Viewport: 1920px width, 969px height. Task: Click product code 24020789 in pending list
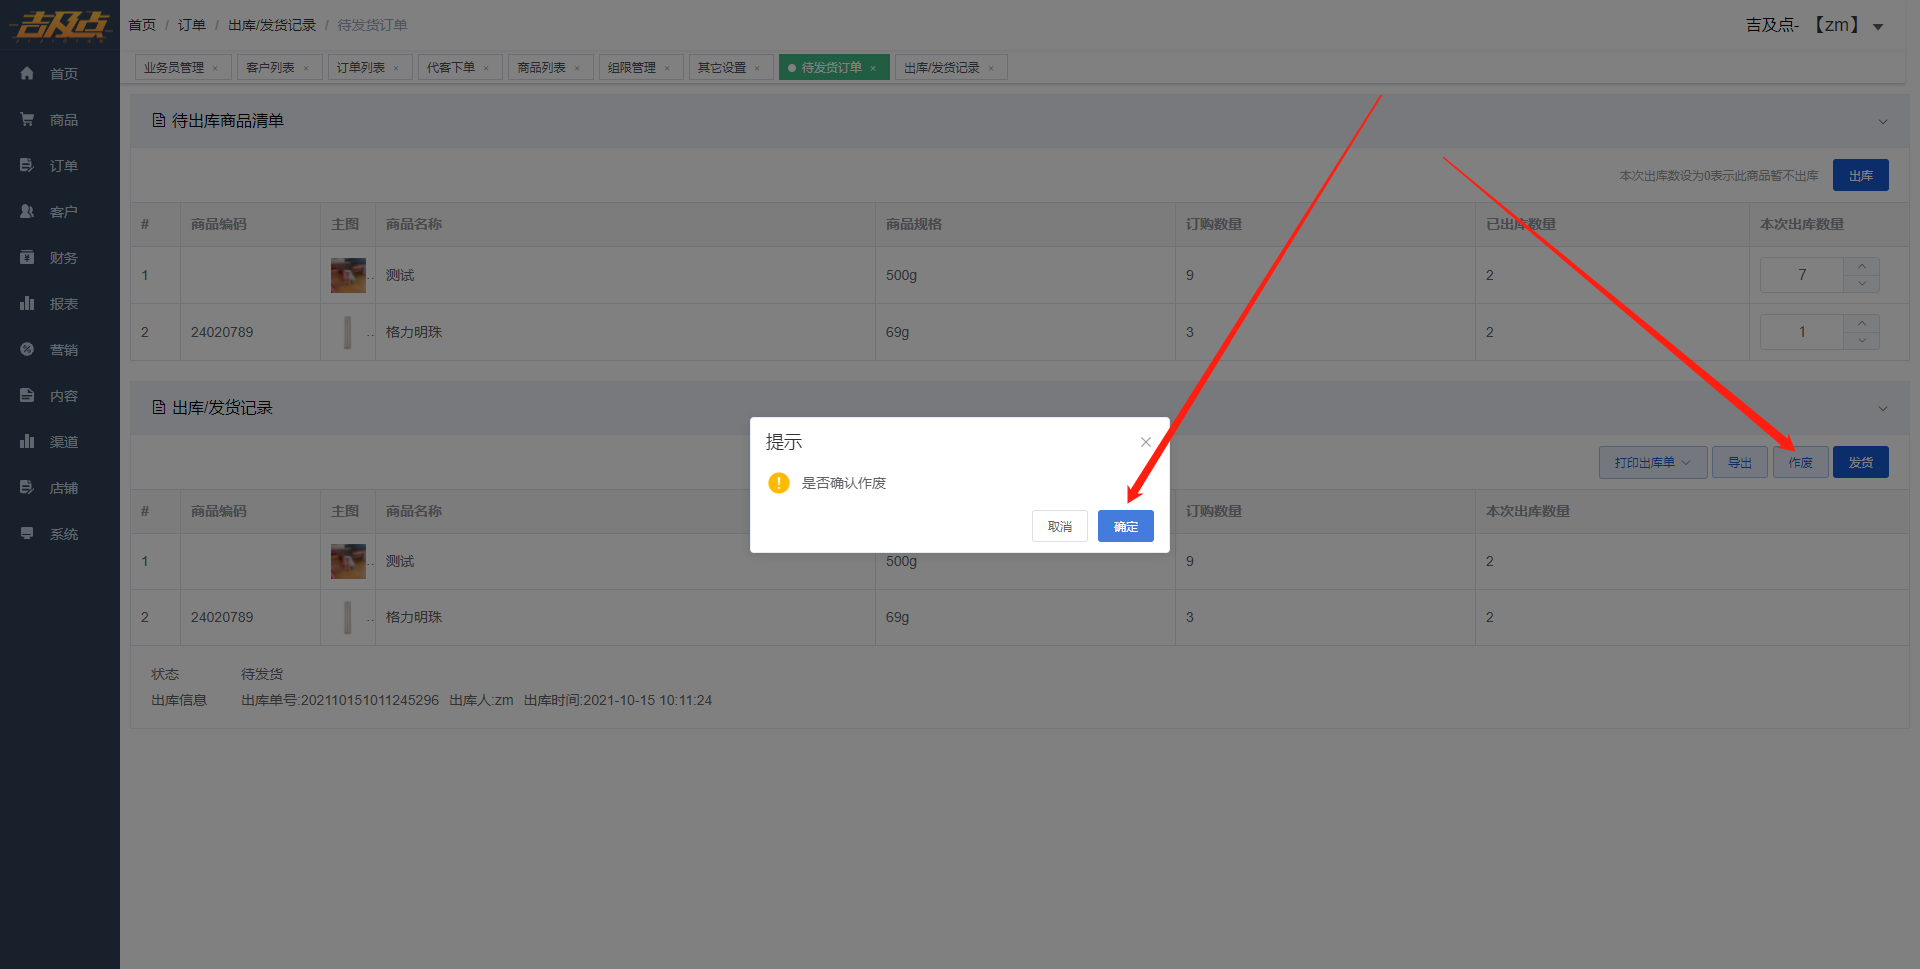pos(222,332)
